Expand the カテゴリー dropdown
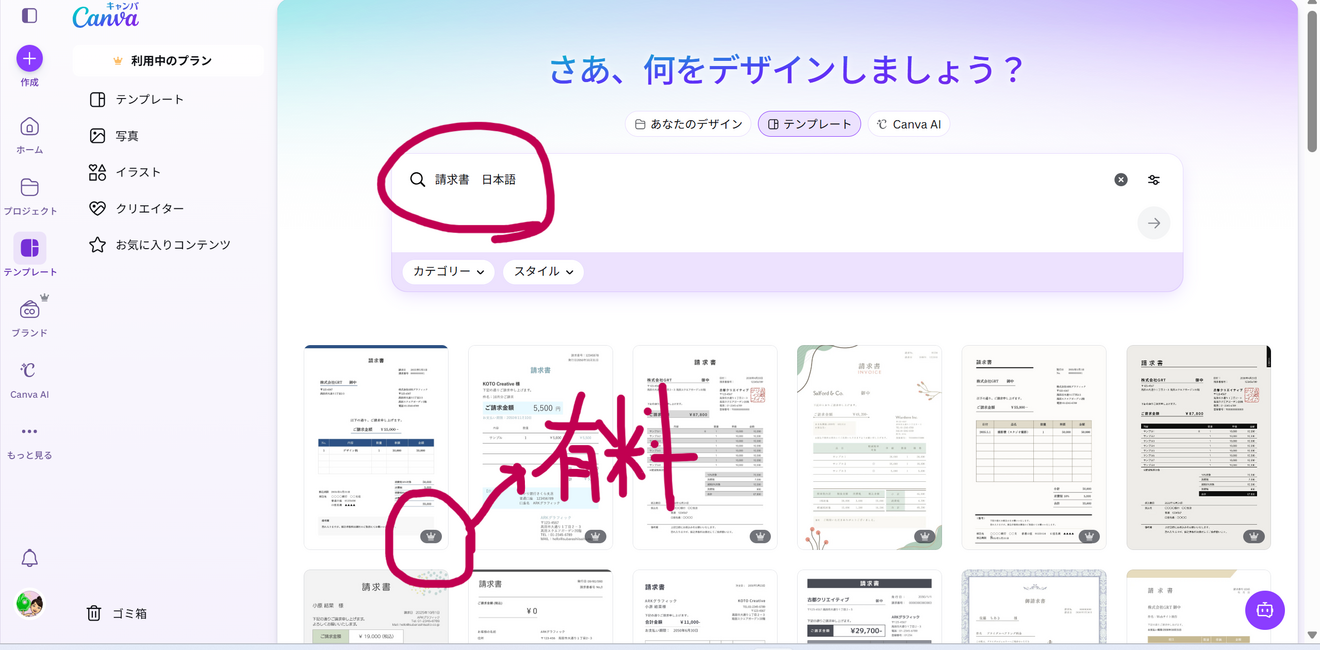Viewport: 1320px width, 650px height. tap(447, 271)
